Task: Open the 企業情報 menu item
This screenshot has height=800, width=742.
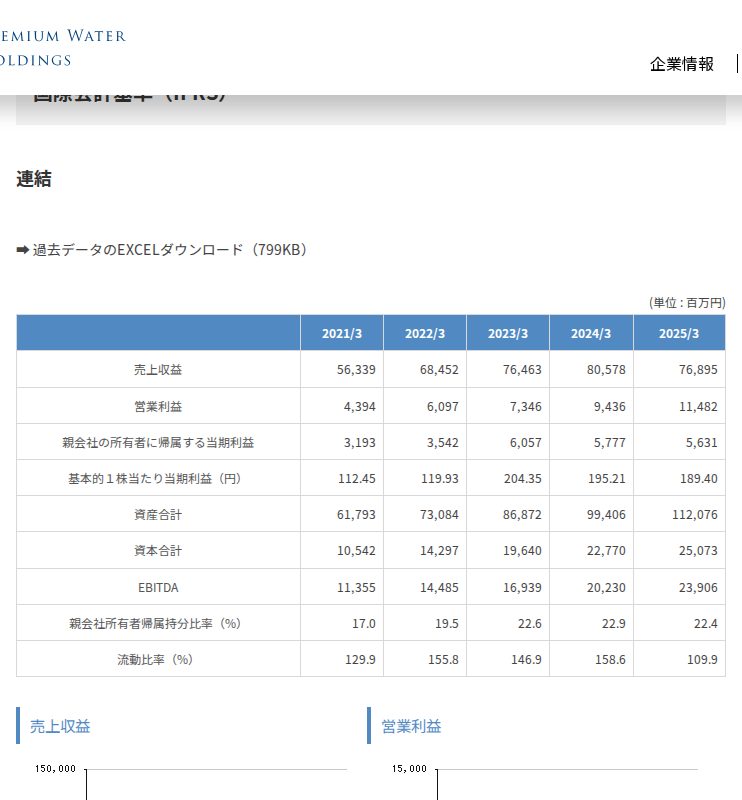Action: [681, 64]
